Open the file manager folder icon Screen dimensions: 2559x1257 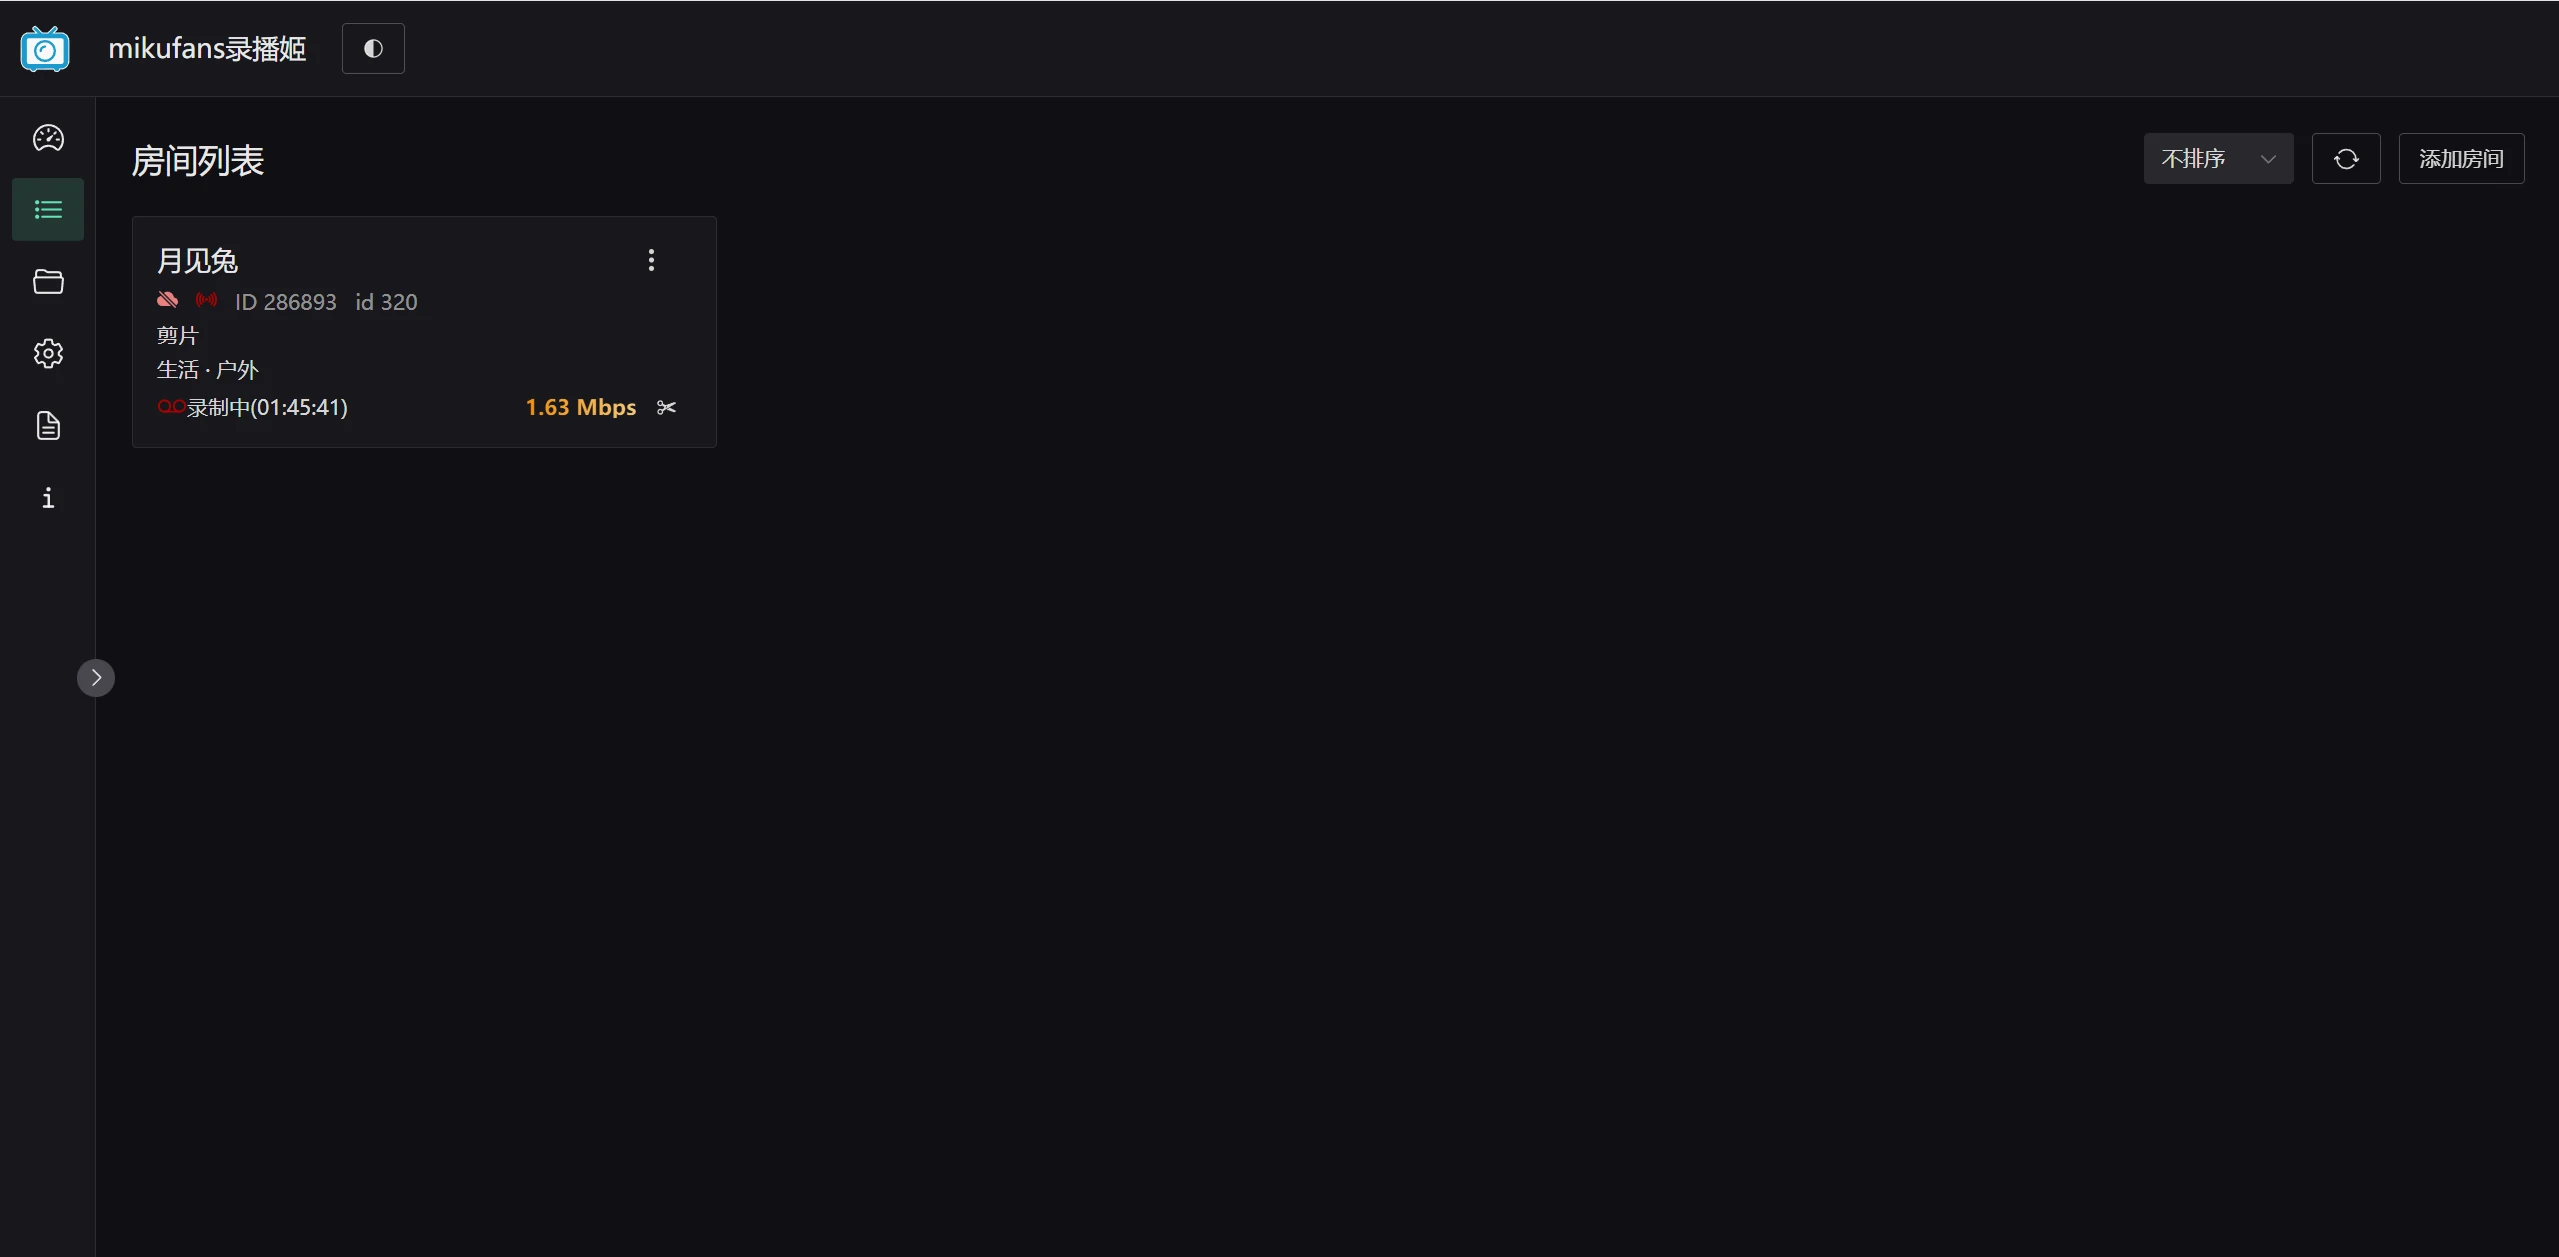[x=48, y=282]
